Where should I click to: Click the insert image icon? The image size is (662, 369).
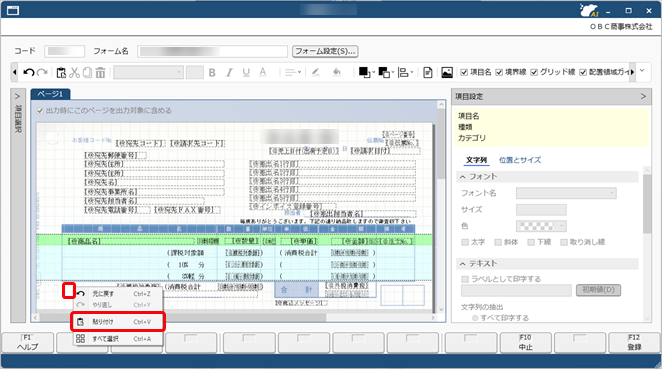[x=447, y=73]
